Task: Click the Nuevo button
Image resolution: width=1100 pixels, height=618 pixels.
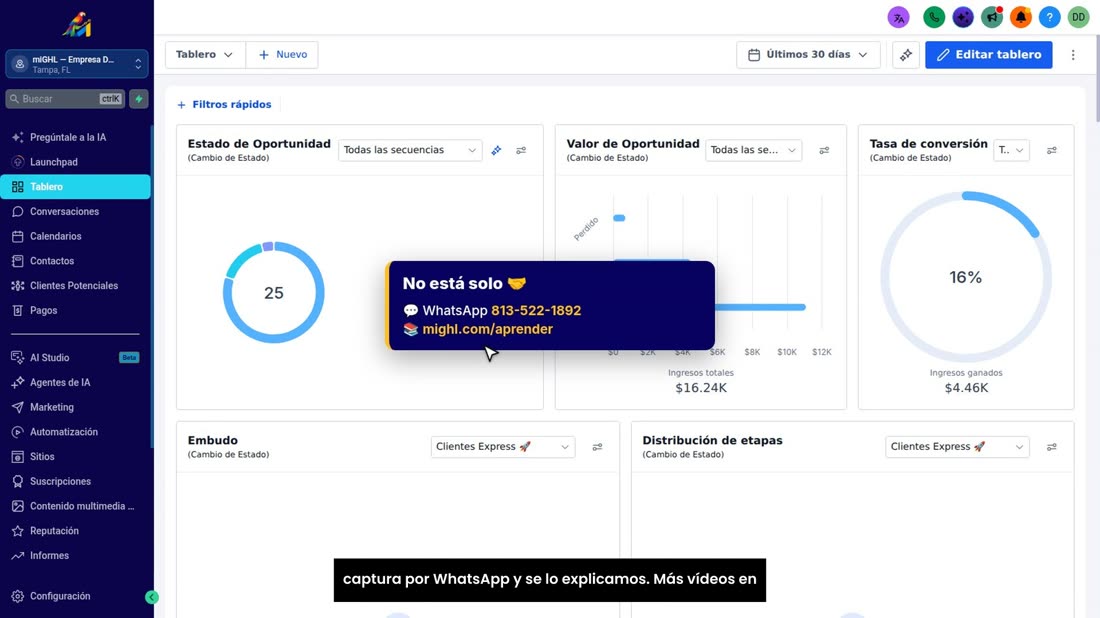Action: 282,55
